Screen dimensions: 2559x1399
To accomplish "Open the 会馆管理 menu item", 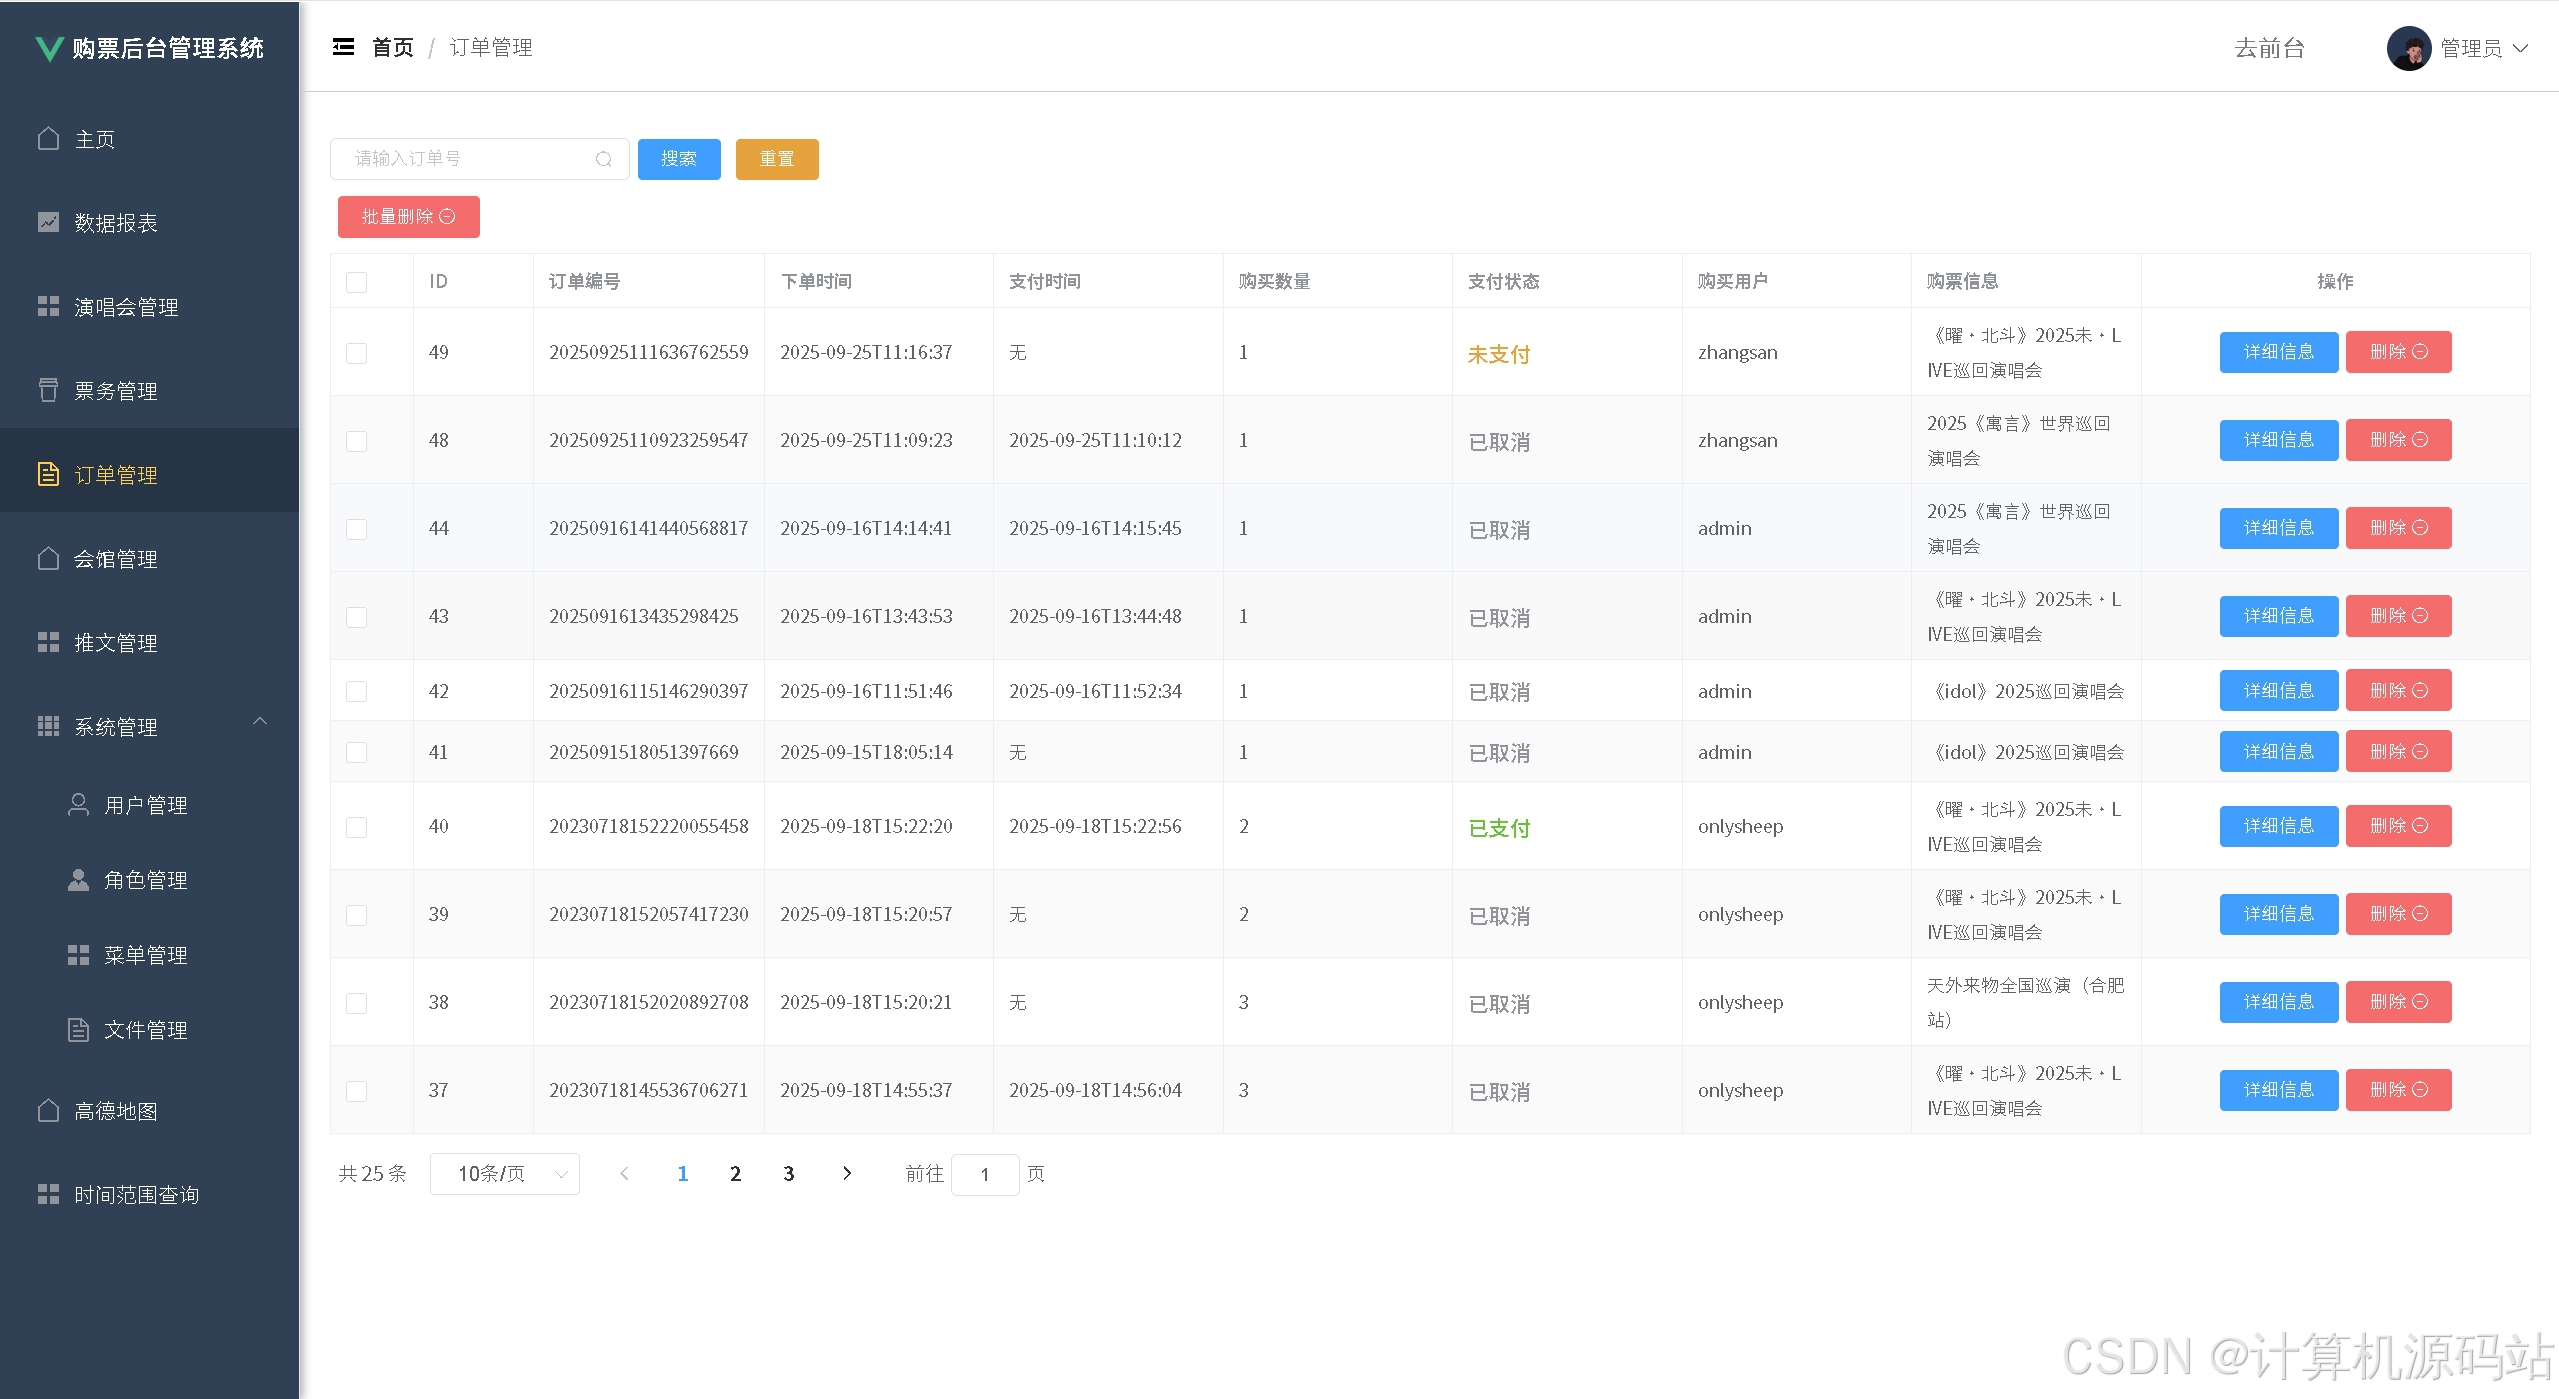I will [x=150, y=558].
